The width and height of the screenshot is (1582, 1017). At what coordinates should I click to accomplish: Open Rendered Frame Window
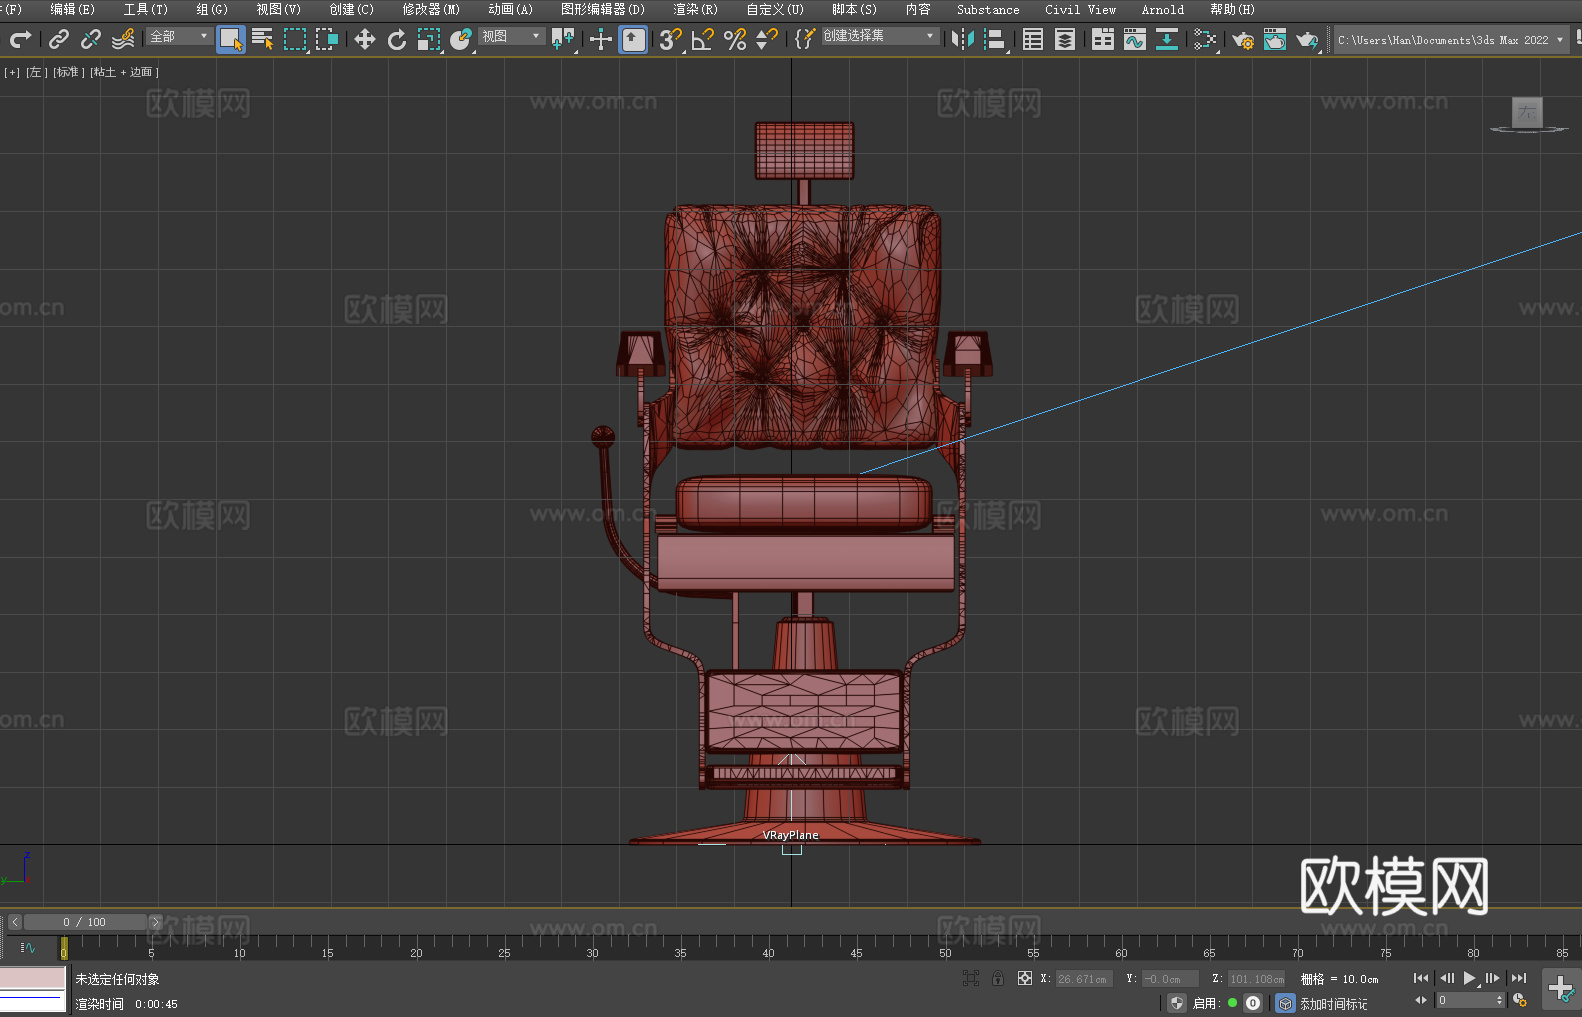click(x=1275, y=39)
